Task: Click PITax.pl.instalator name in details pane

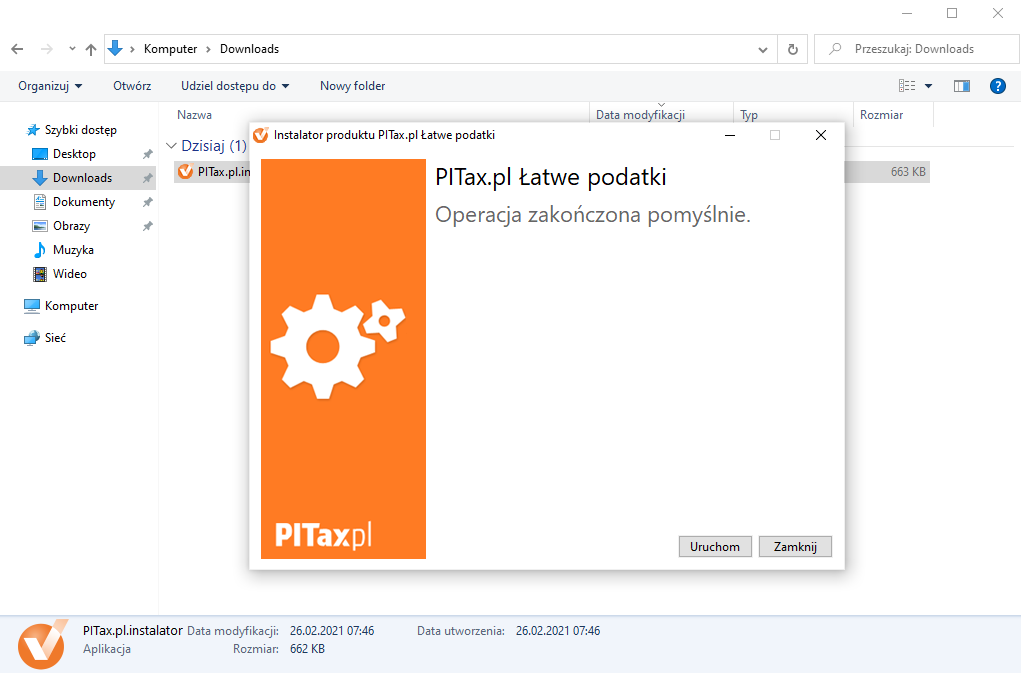Action: pyautogui.click(x=132, y=631)
